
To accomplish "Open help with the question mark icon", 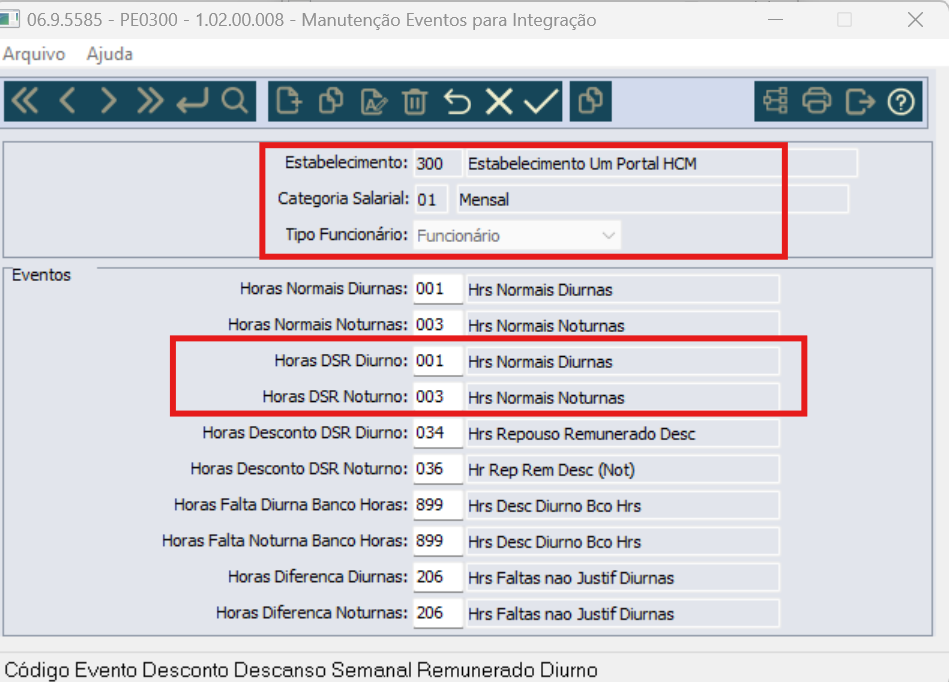I will coord(901,101).
